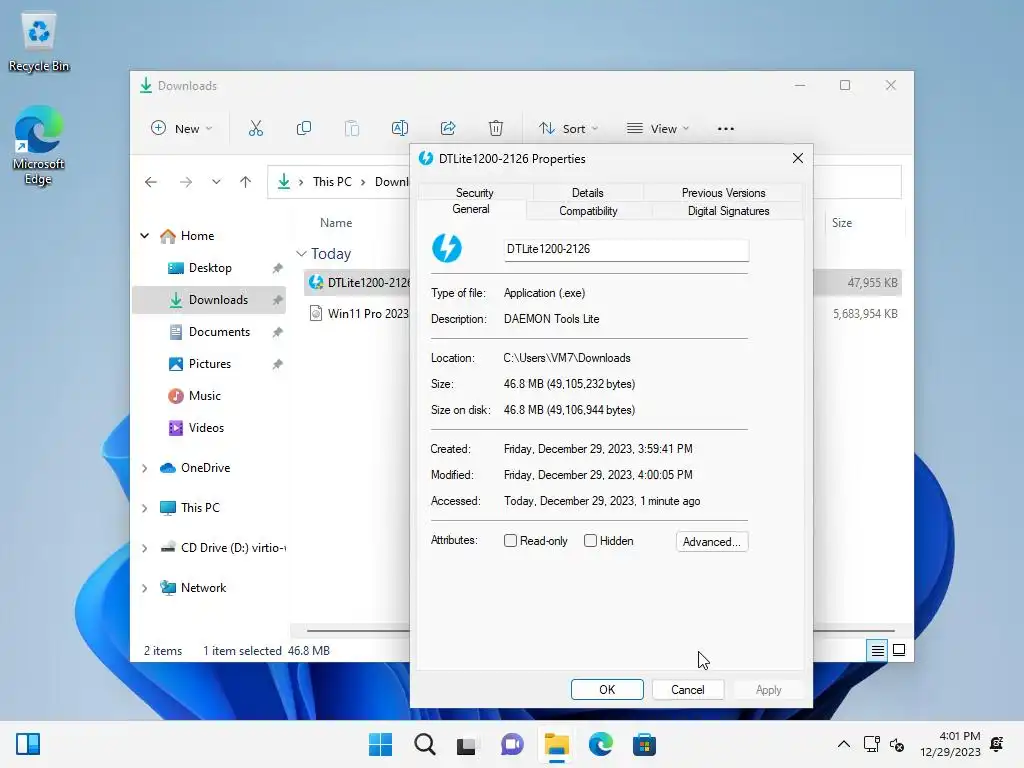
Task: Open Advanced attributes dialog
Action: pyautogui.click(x=712, y=541)
